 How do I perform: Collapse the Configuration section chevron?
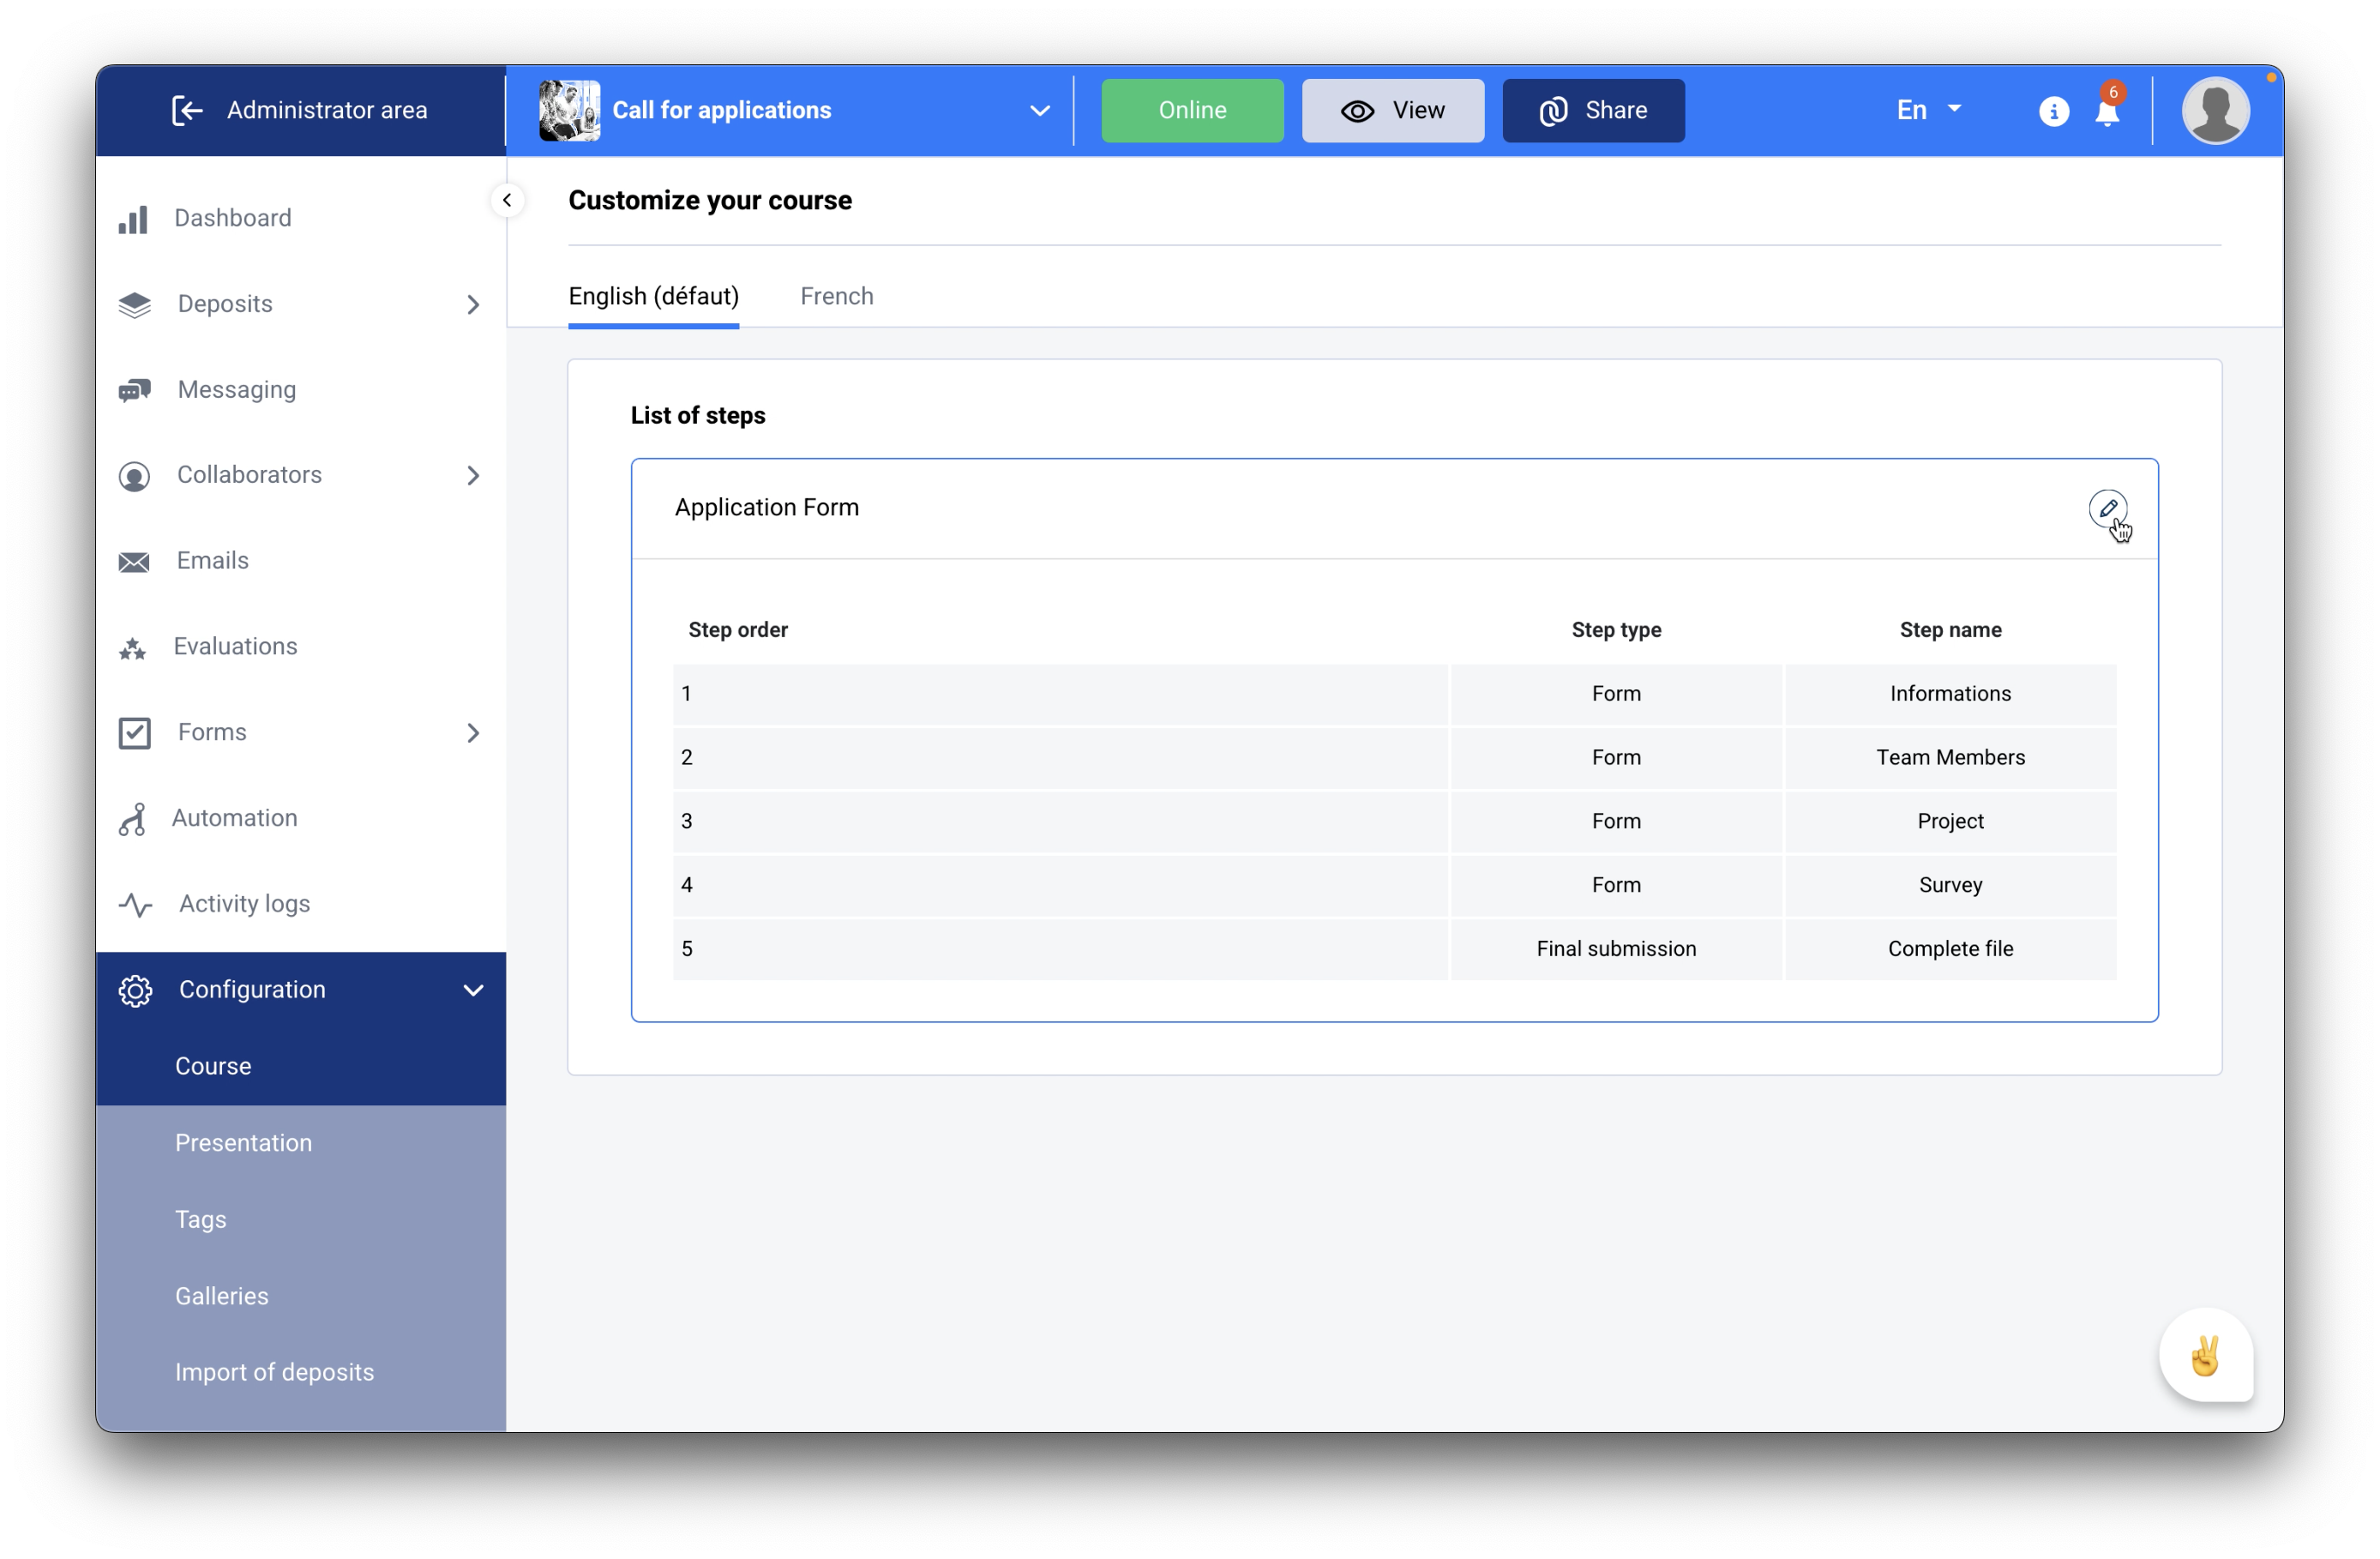pyautogui.click(x=473, y=991)
